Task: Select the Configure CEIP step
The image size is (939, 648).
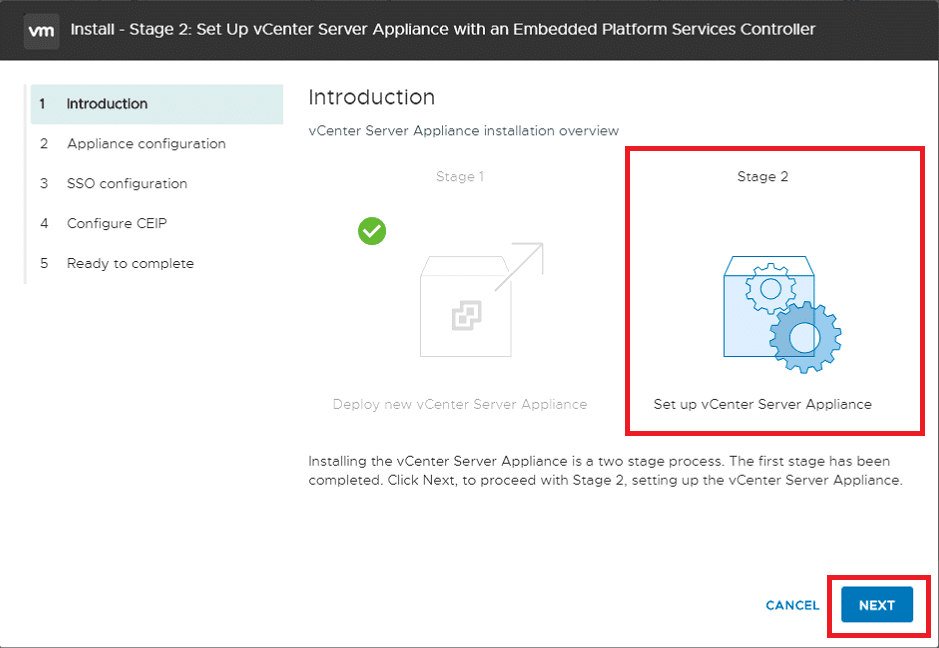Action: [x=157, y=223]
